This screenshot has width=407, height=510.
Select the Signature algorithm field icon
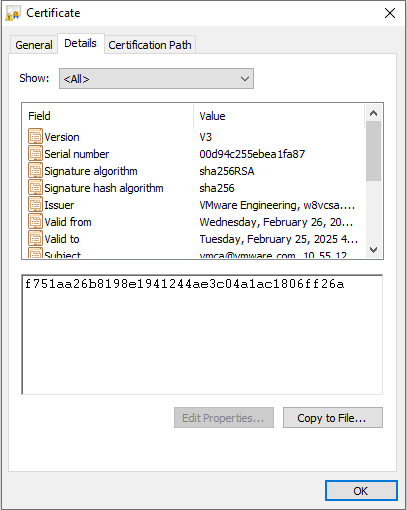pos(35,171)
